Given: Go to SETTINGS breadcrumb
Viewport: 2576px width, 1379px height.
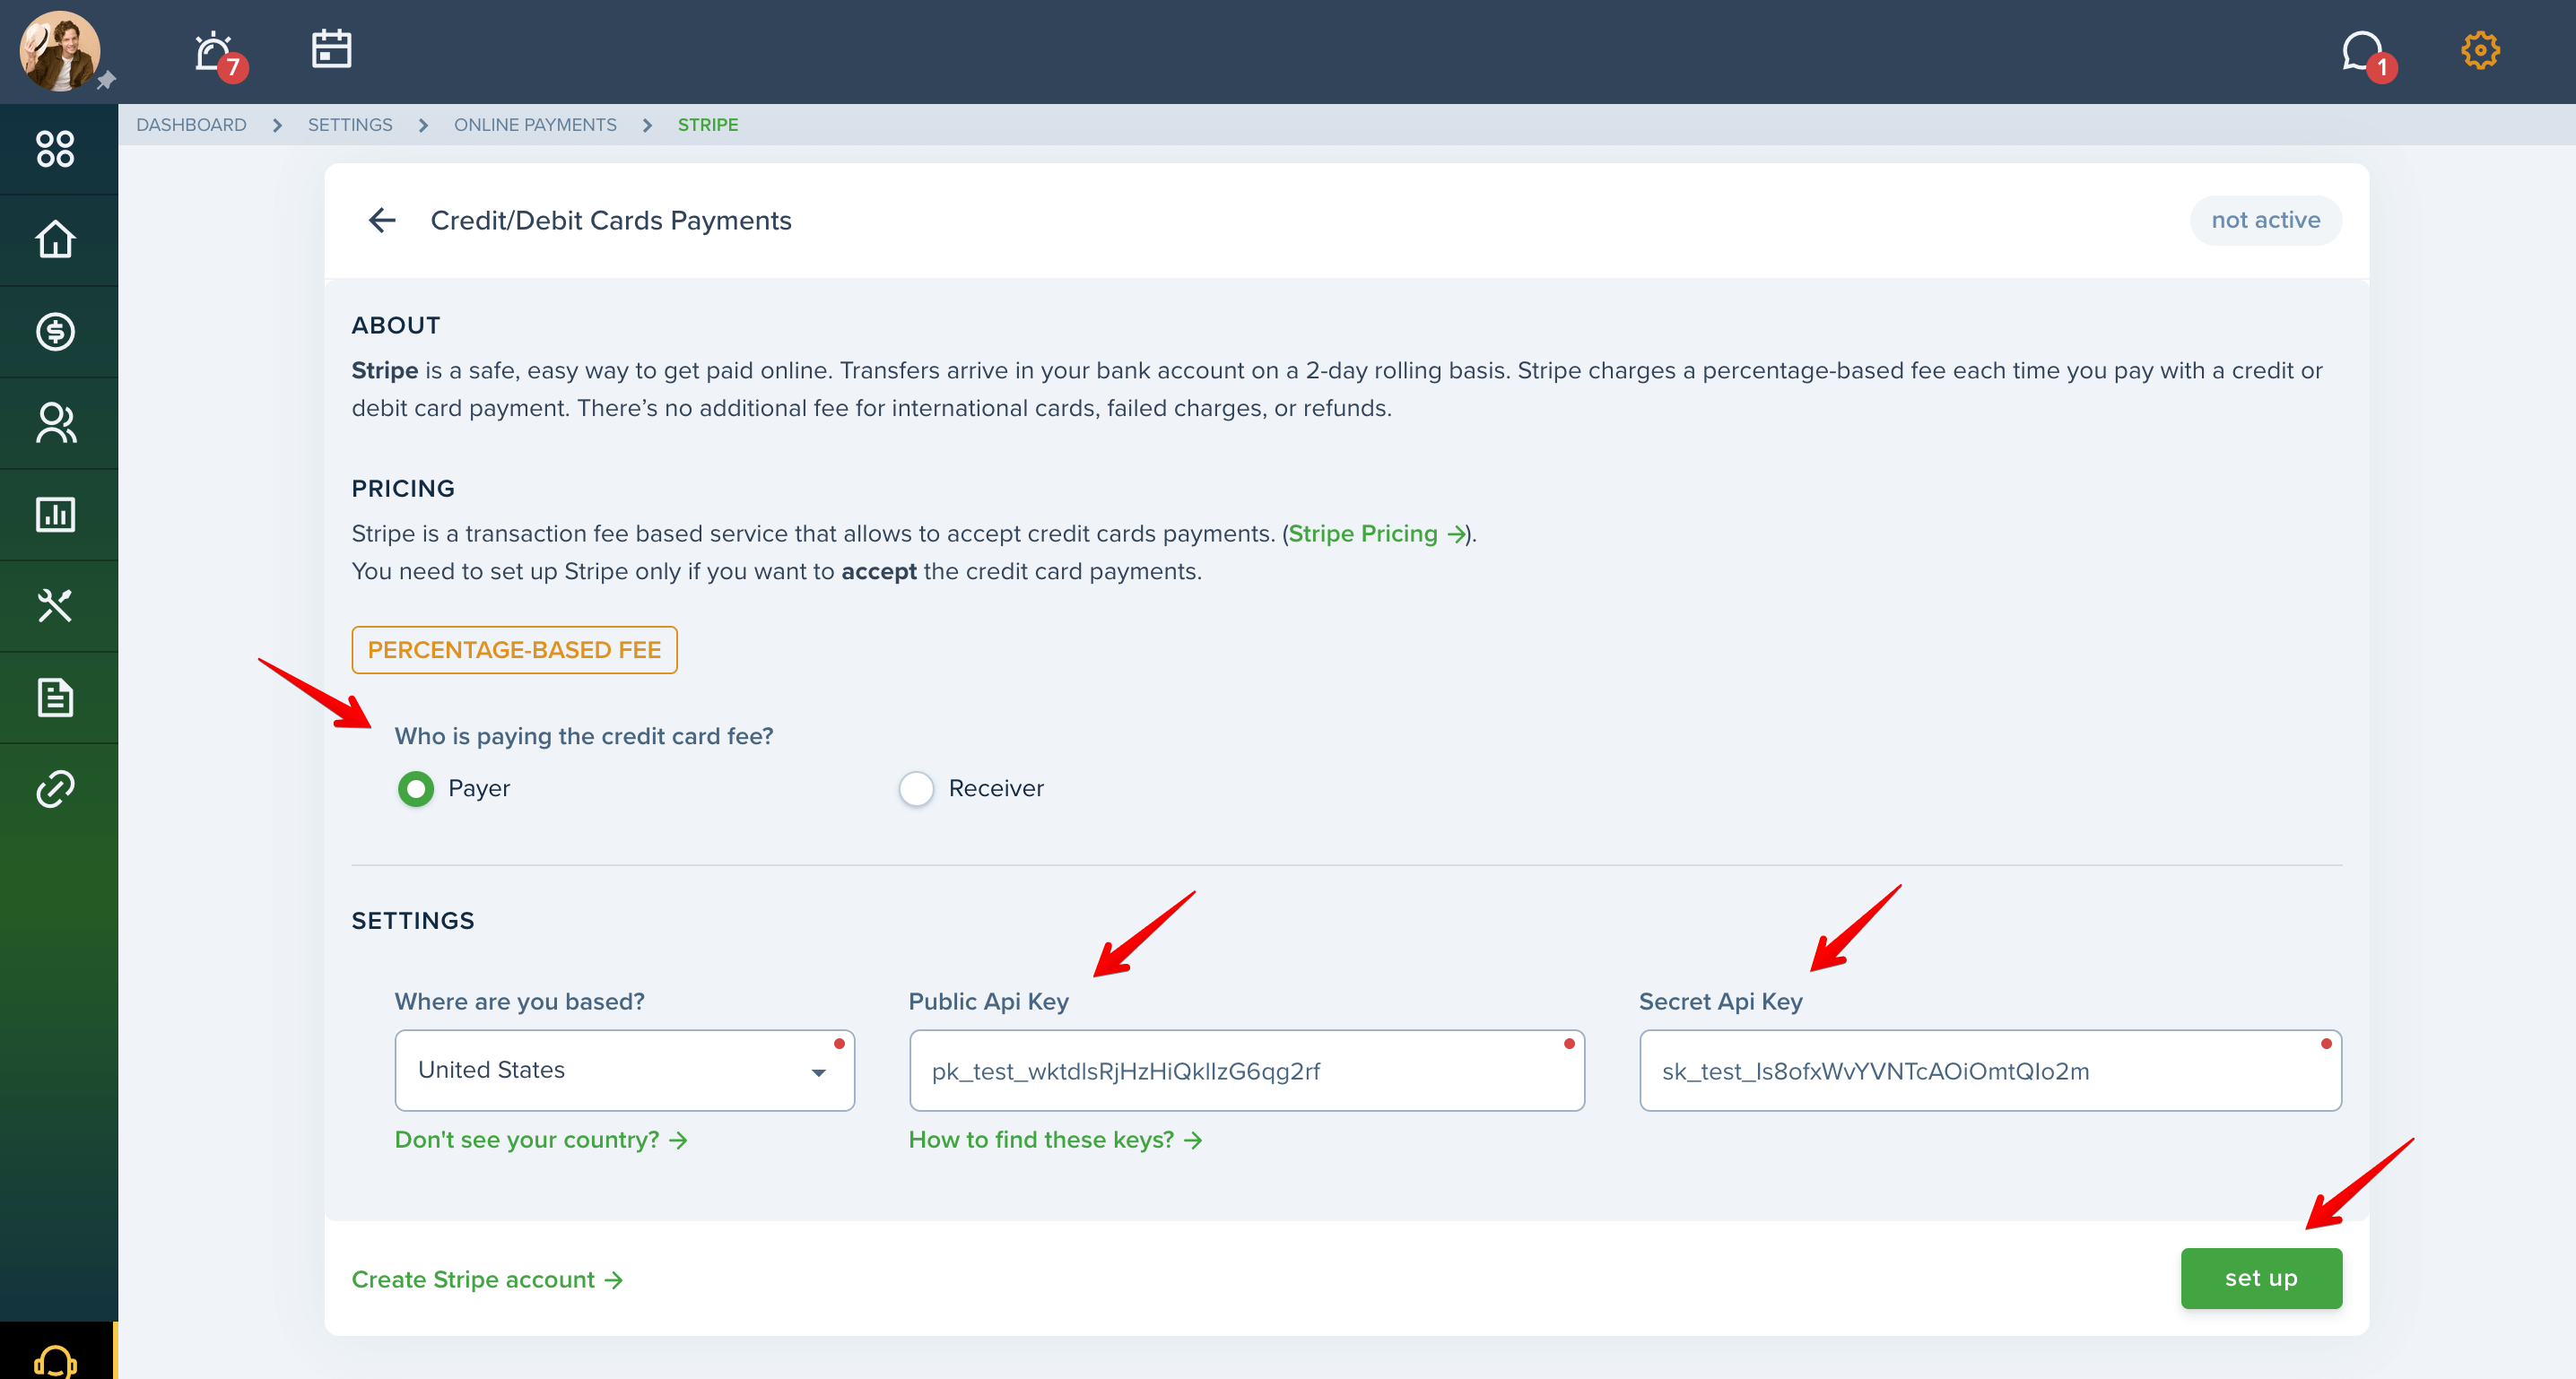Looking at the screenshot, I should 350,125.
